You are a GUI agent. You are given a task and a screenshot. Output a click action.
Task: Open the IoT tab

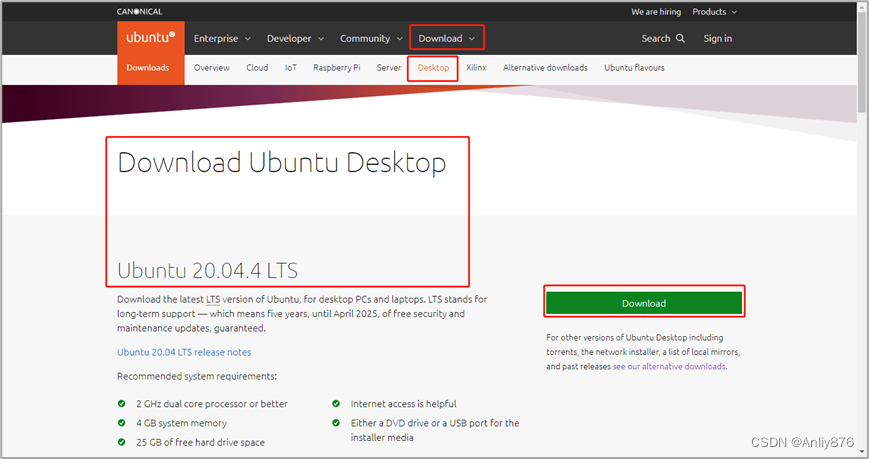click(x=291, y=68)
